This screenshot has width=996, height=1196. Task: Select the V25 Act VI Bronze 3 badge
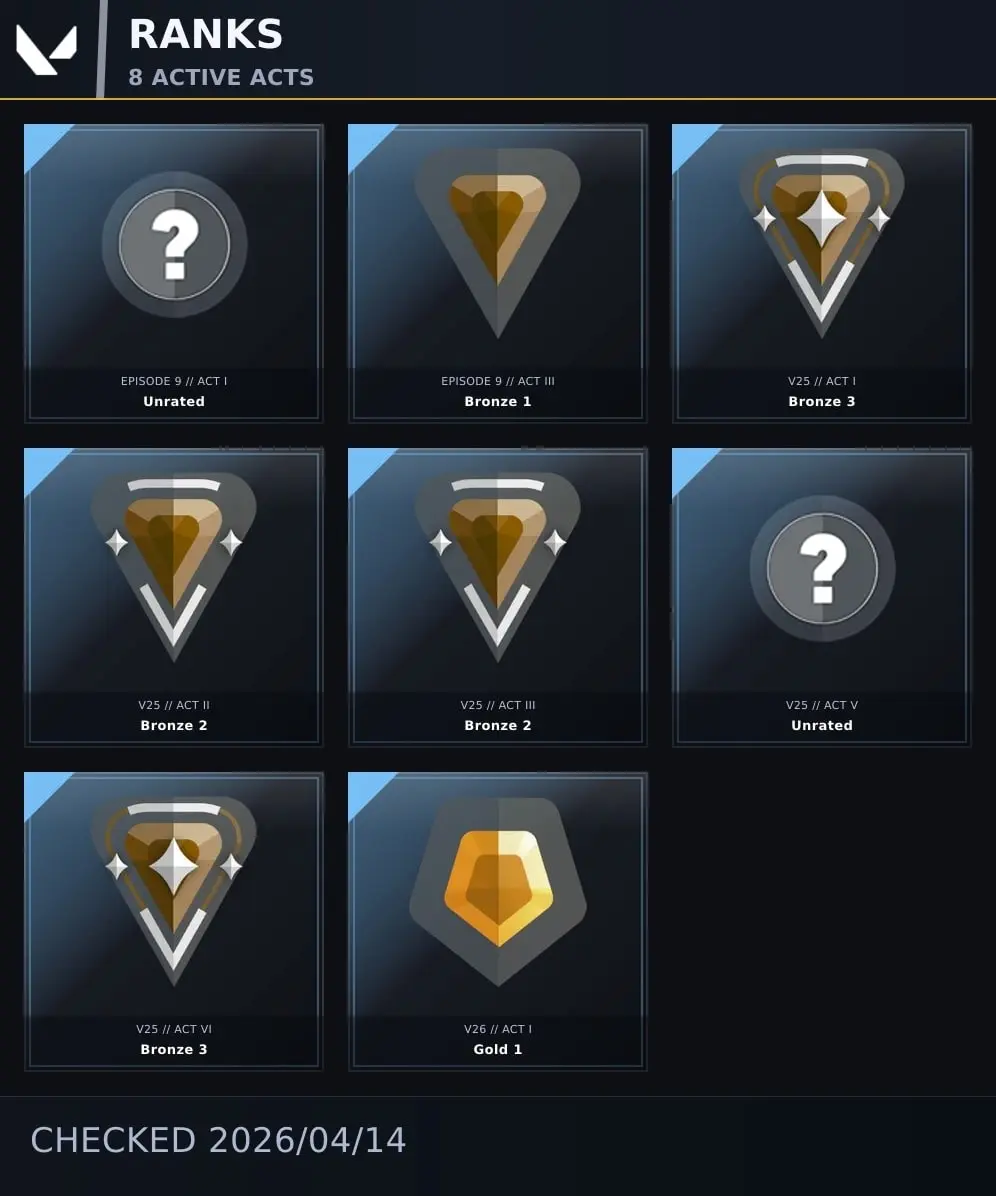[x=174, y=892]
